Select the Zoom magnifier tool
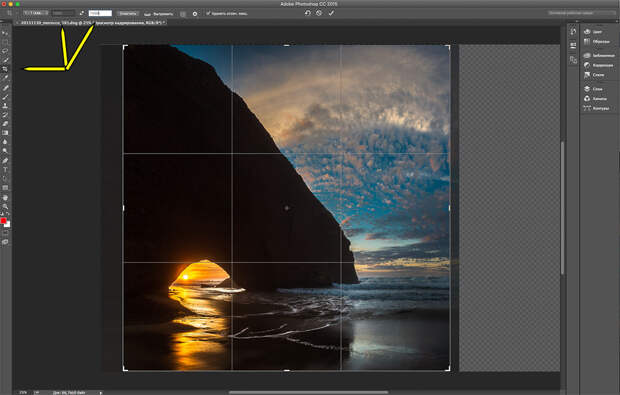Screen dimensions: 620x395 coord(5,206)
